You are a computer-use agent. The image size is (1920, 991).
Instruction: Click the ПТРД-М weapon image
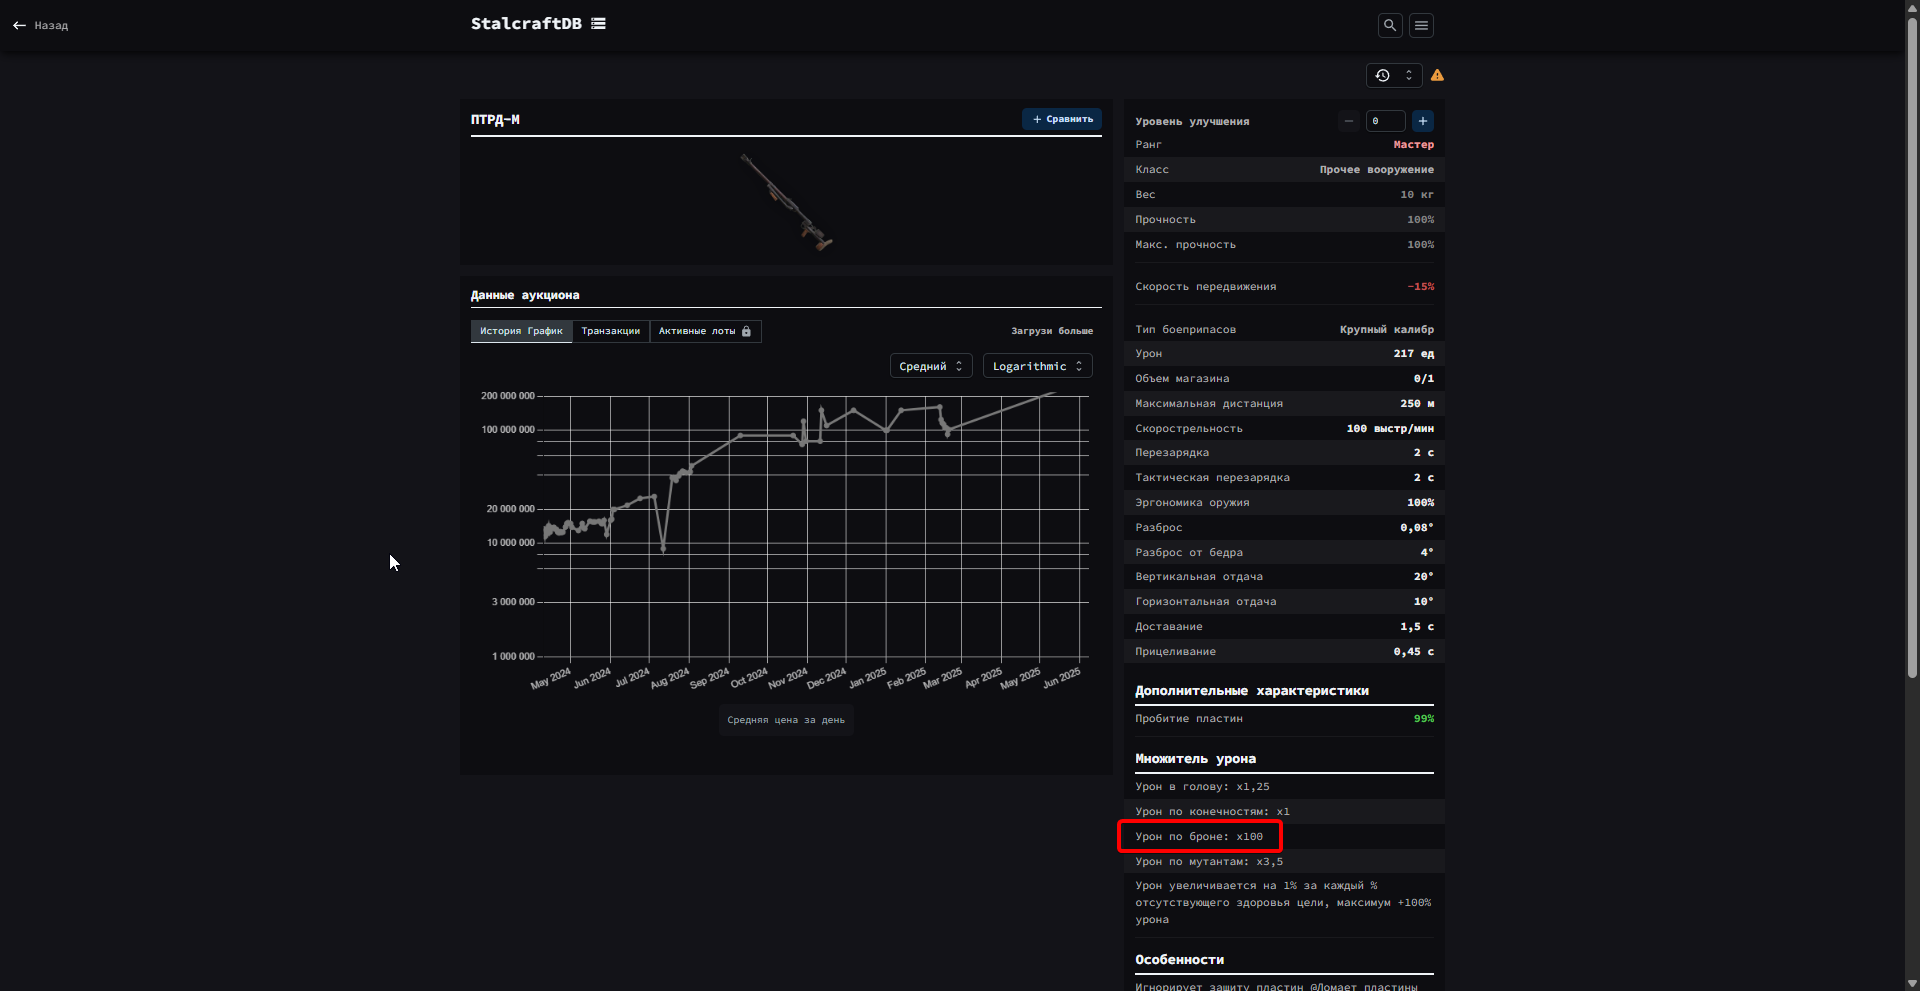[786, 201]
